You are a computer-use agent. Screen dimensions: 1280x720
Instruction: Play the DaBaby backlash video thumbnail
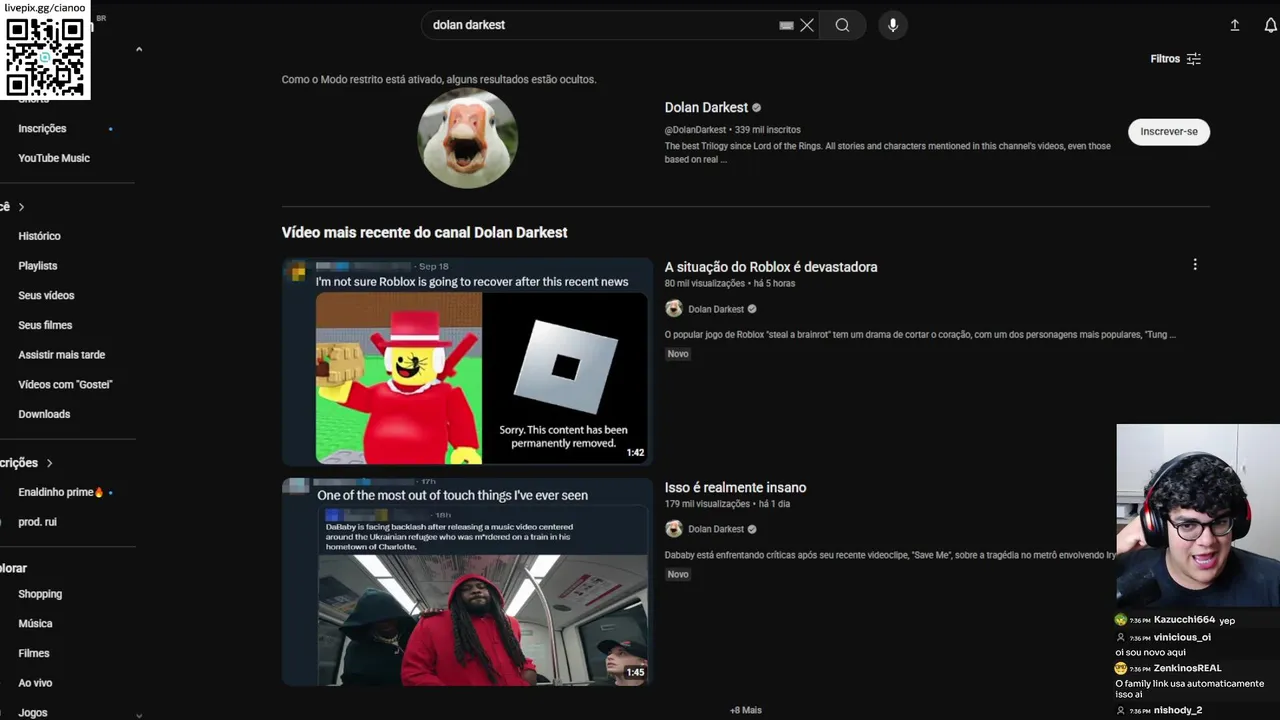click(x=467, y=582)
